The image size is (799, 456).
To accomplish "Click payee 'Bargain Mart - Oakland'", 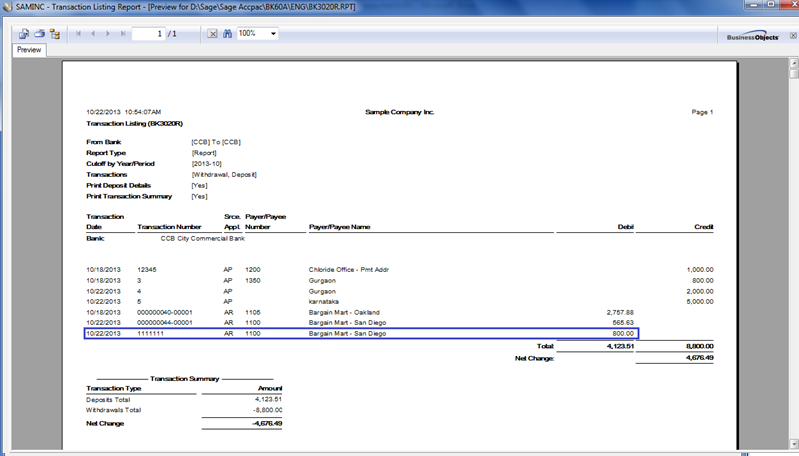I will coord(344,312).
